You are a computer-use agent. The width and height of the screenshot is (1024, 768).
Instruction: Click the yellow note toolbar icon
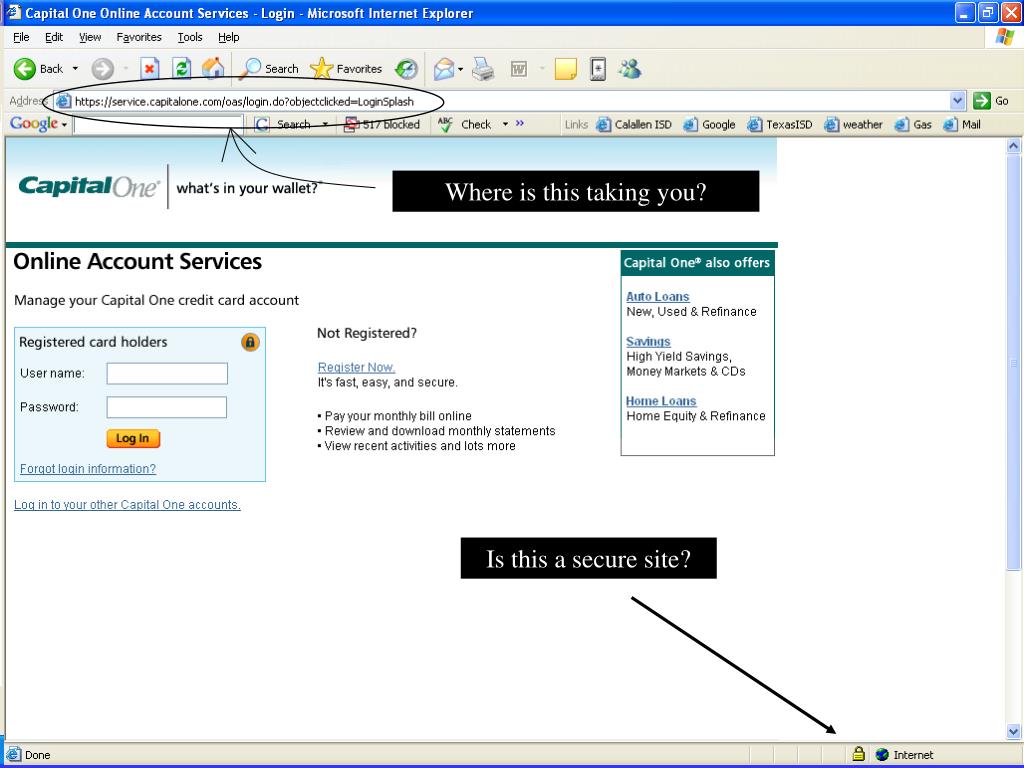pos(566,69)
